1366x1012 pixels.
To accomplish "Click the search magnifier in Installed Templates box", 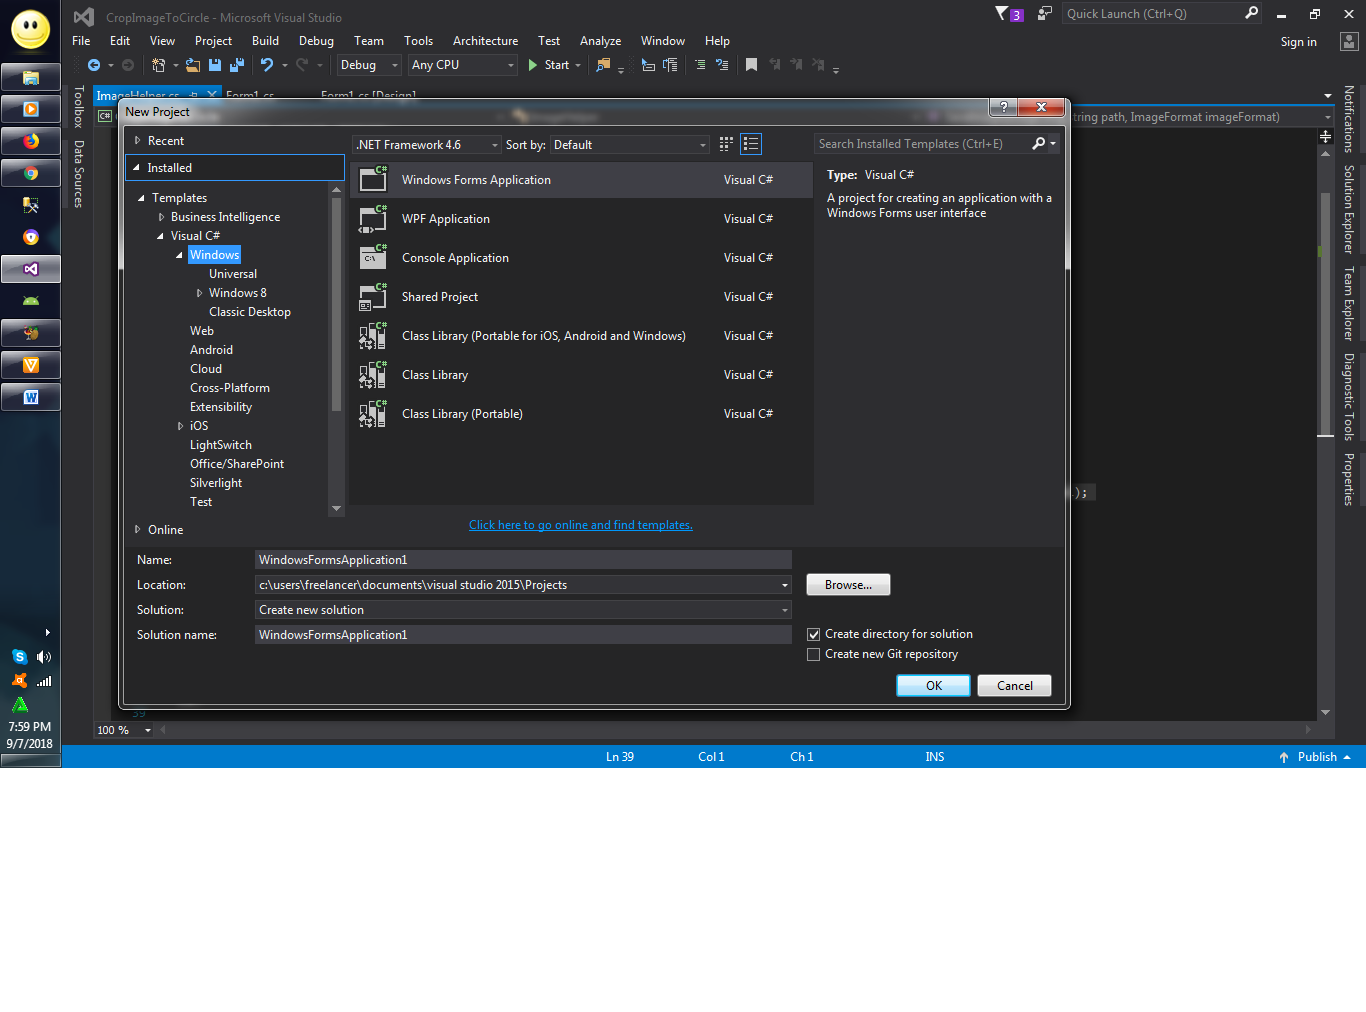I will click(x=1039, y=144).
